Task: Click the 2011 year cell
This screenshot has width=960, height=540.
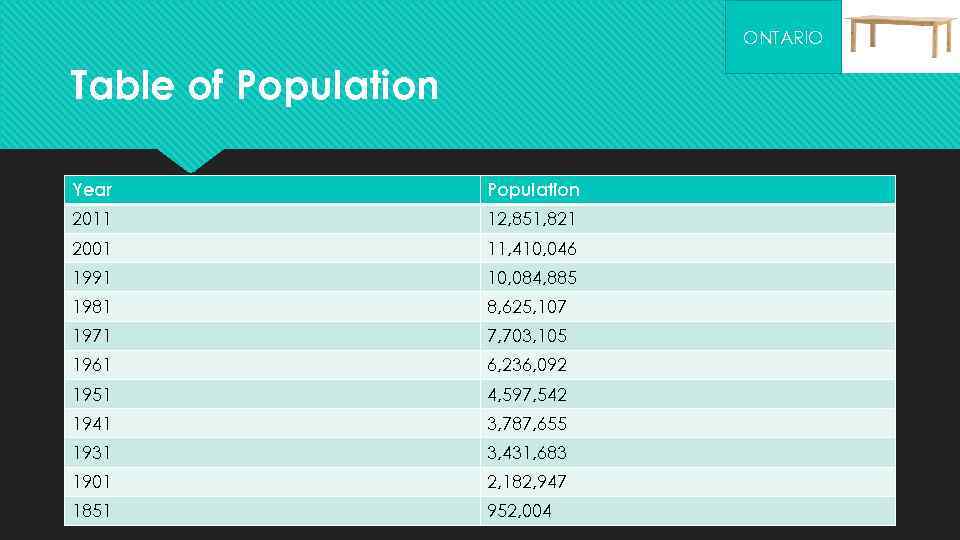Action: click(x=92, y=219)
